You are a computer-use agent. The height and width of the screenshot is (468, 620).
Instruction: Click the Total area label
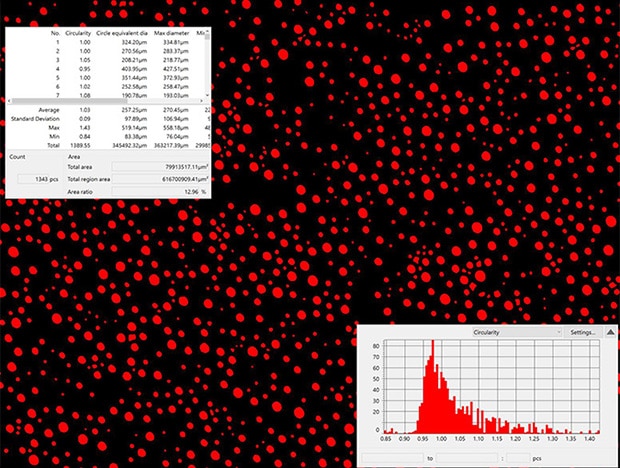(x=79, y=167)
